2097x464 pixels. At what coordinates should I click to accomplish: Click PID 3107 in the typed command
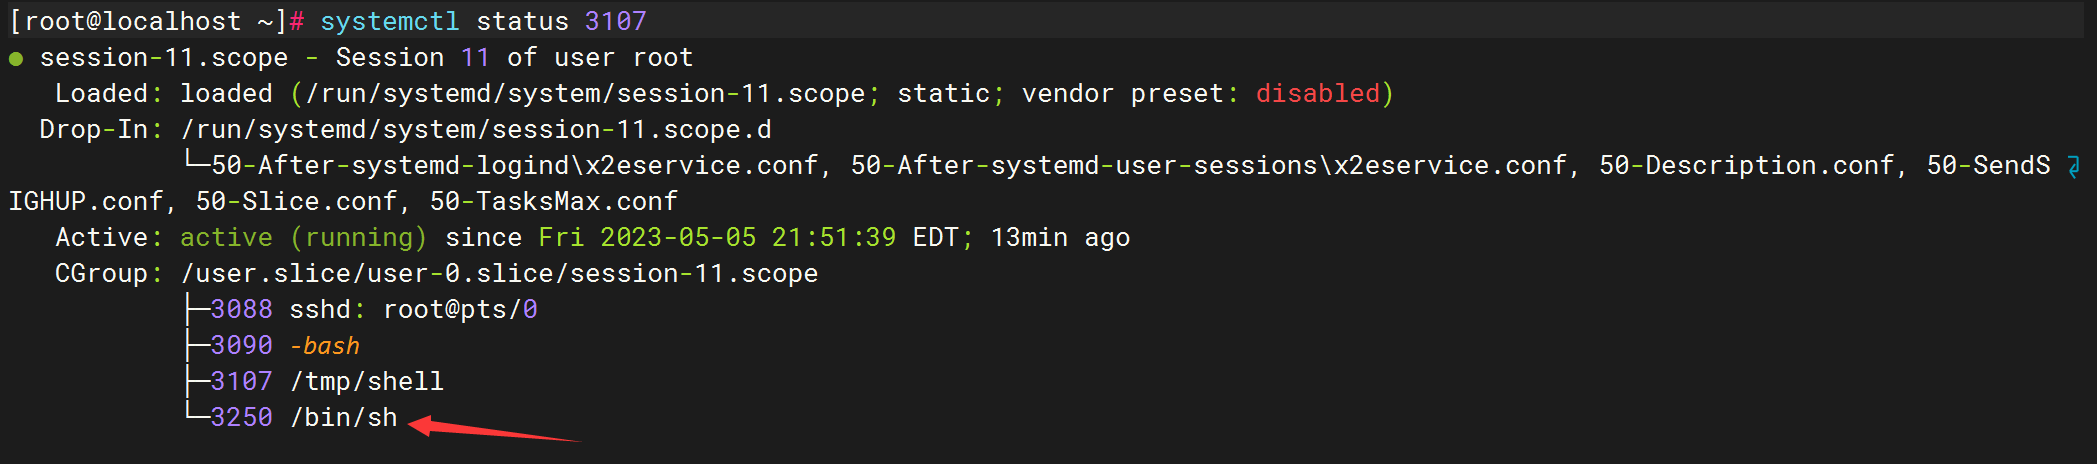(x=615, y=21)
